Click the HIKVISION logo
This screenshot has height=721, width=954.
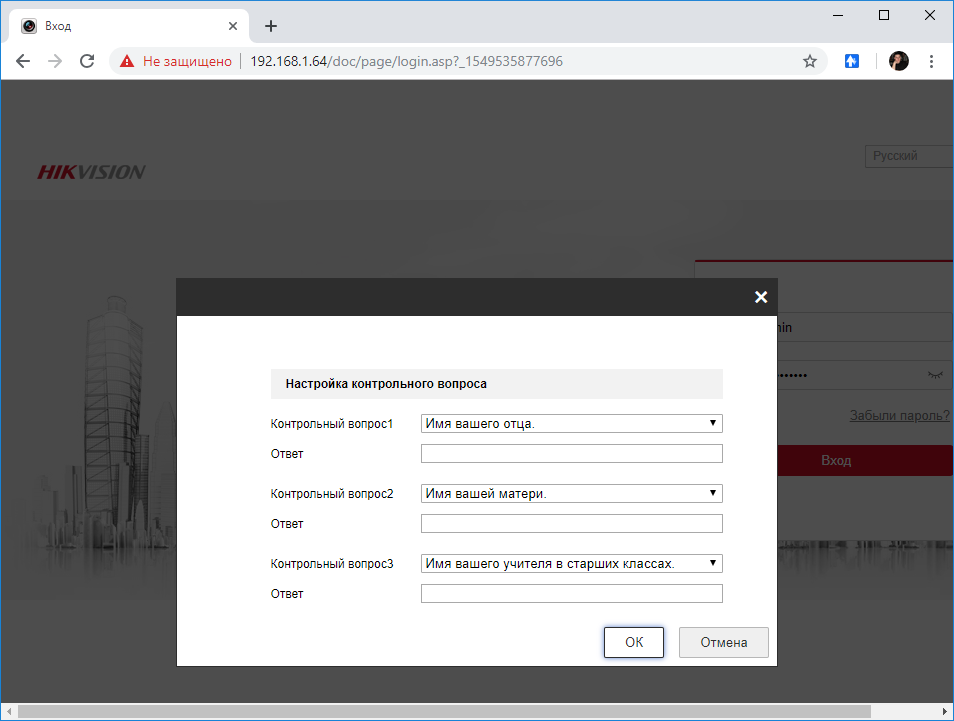pyautogui.click(x=91, y=171)
